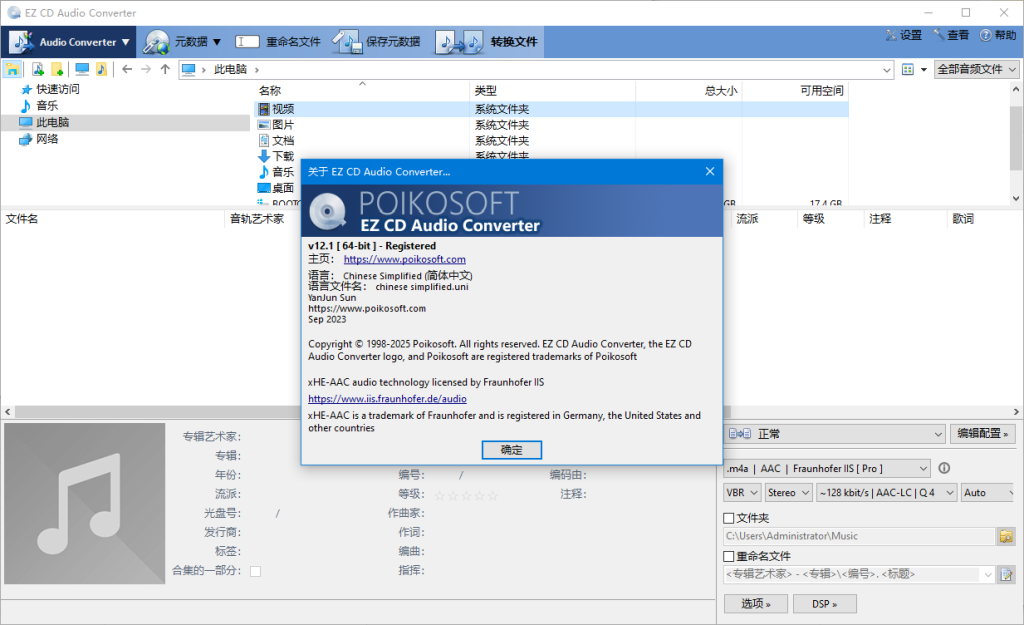This screenshot has width=1024, height=625.
Task: Open the 查看 view menu
Action: coord(951,35)
